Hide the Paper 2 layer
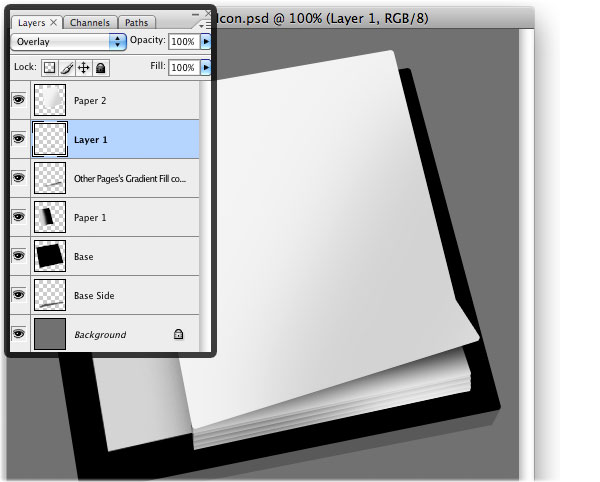The image size is (600, 482). 19,100
